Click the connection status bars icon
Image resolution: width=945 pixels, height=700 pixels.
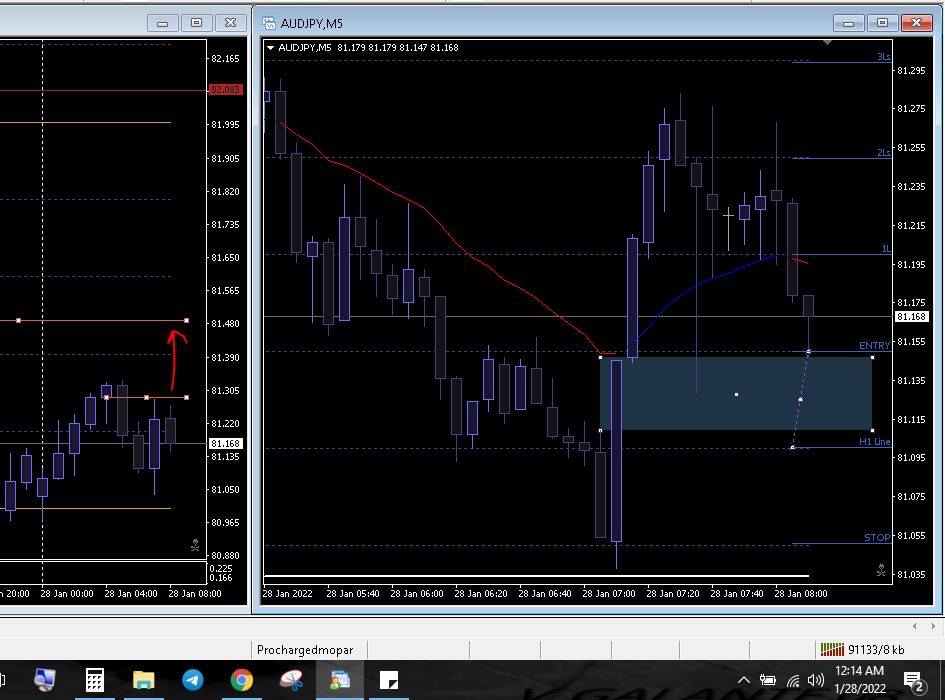pos(832,649)
